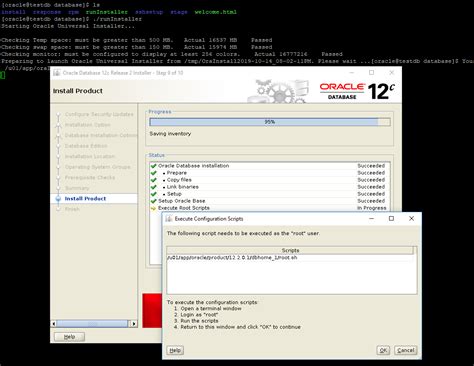Click left arrow of steps panel scrollbar

(x=54, y=323)
